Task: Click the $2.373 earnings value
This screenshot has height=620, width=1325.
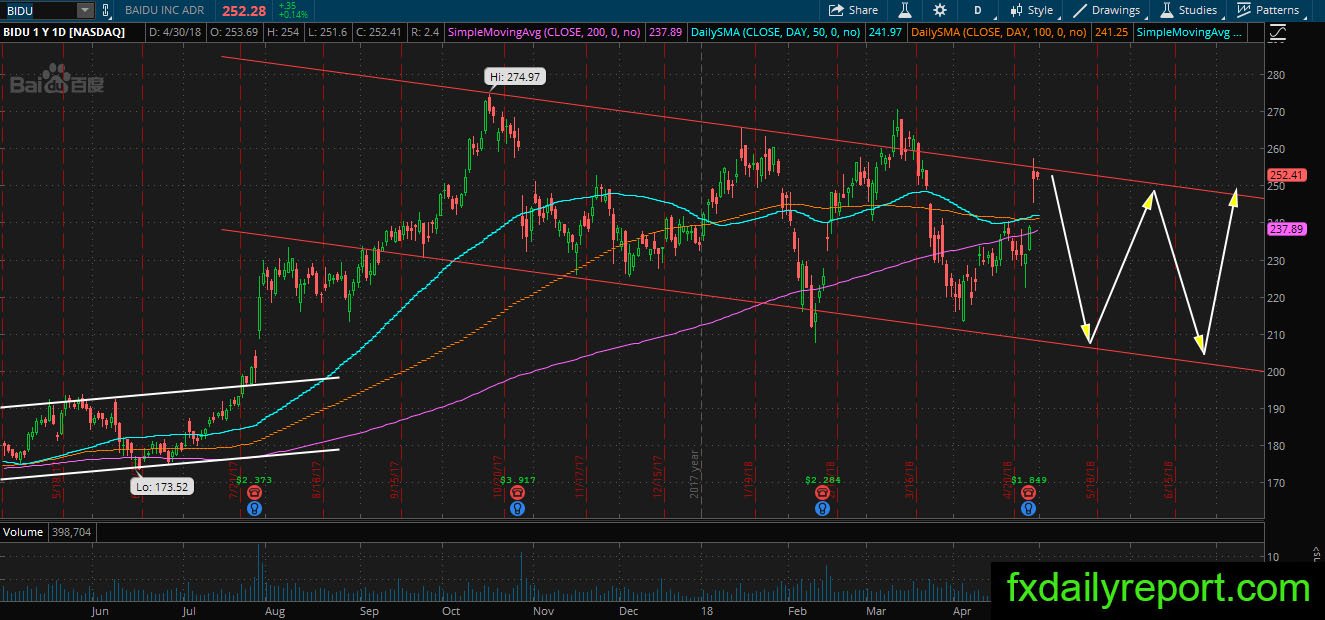Action: tap(254, 481)
